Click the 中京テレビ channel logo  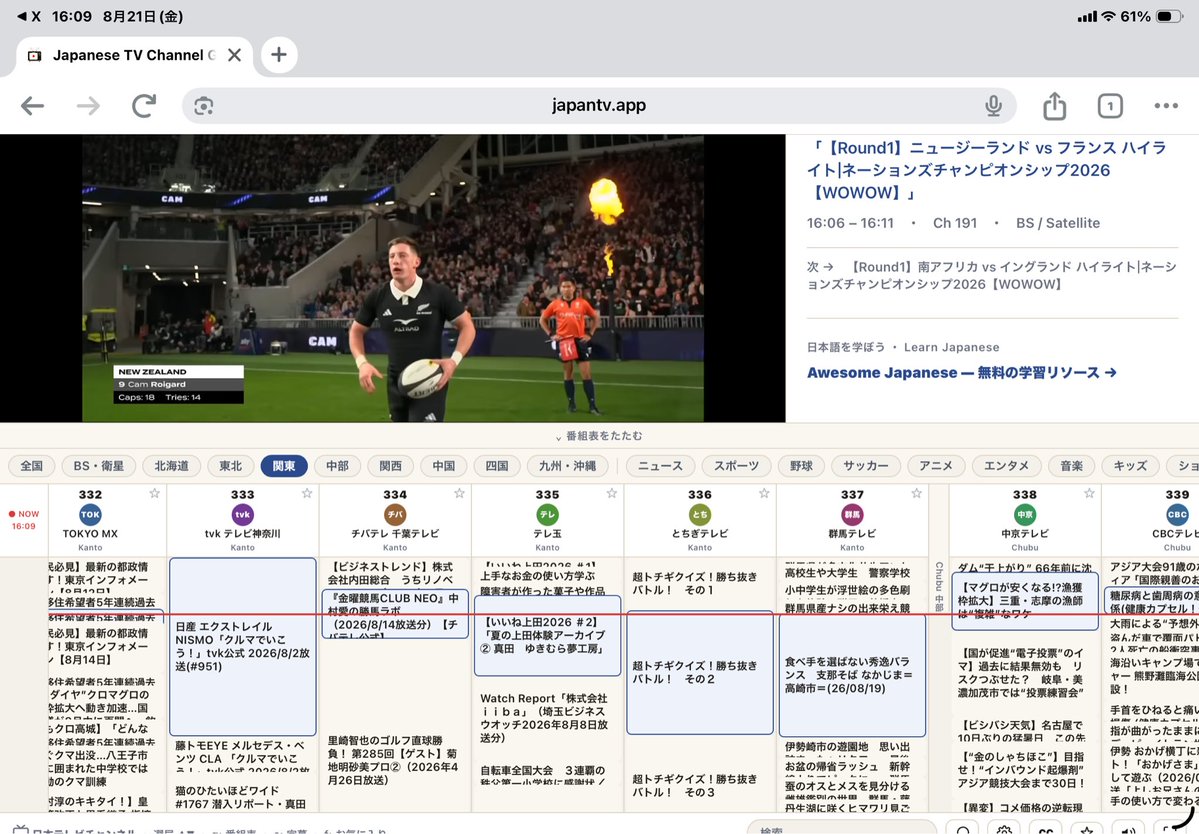point(1025,514)
